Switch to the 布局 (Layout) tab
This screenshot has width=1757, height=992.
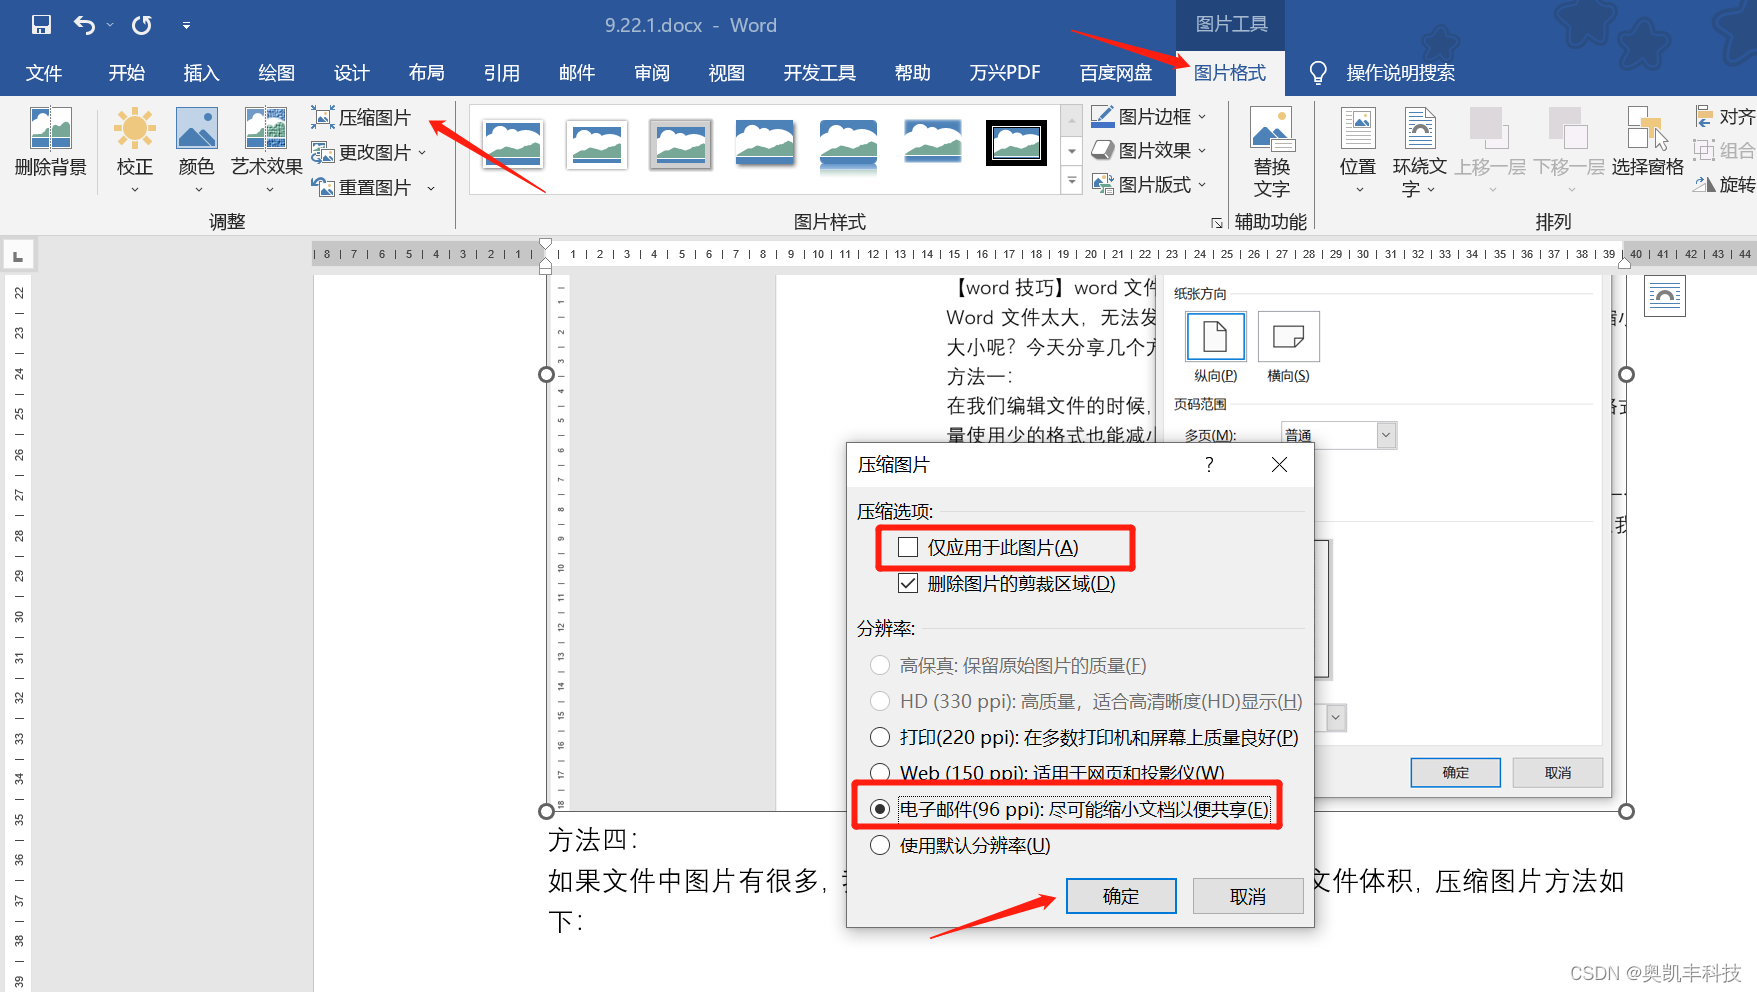click(x=427, y=73)
